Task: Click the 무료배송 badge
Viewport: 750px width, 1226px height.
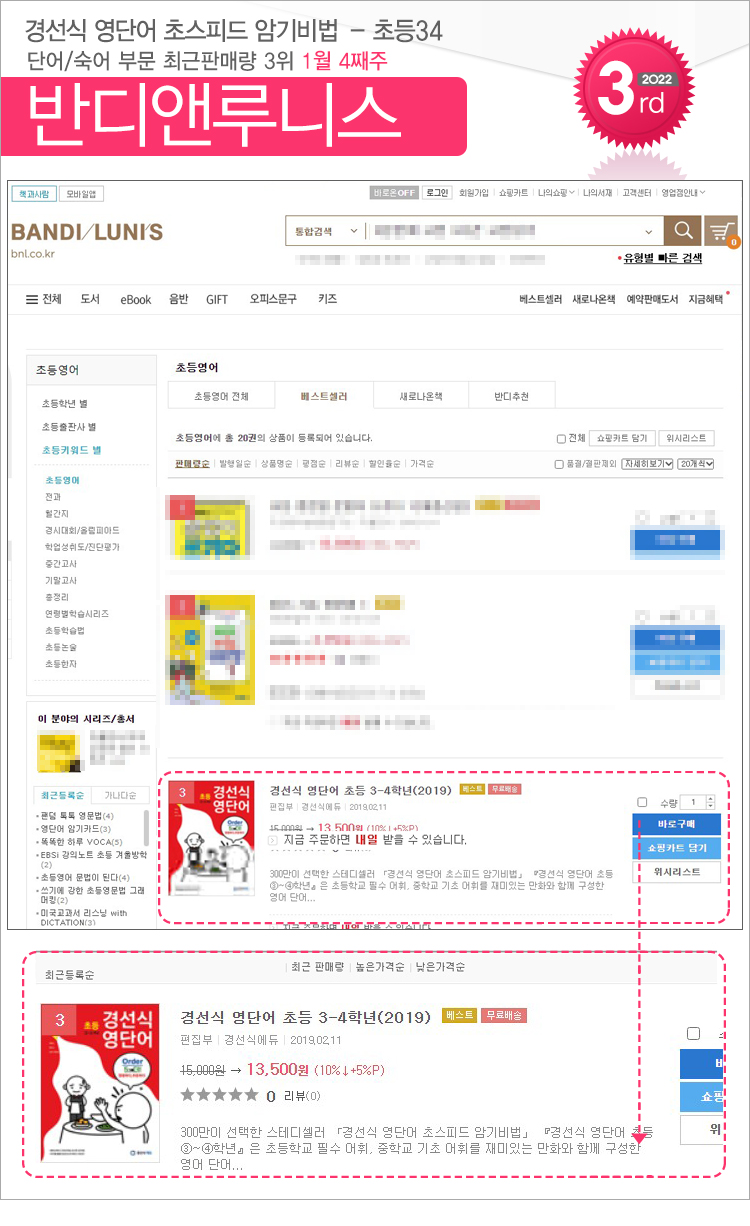Action: 504,789
